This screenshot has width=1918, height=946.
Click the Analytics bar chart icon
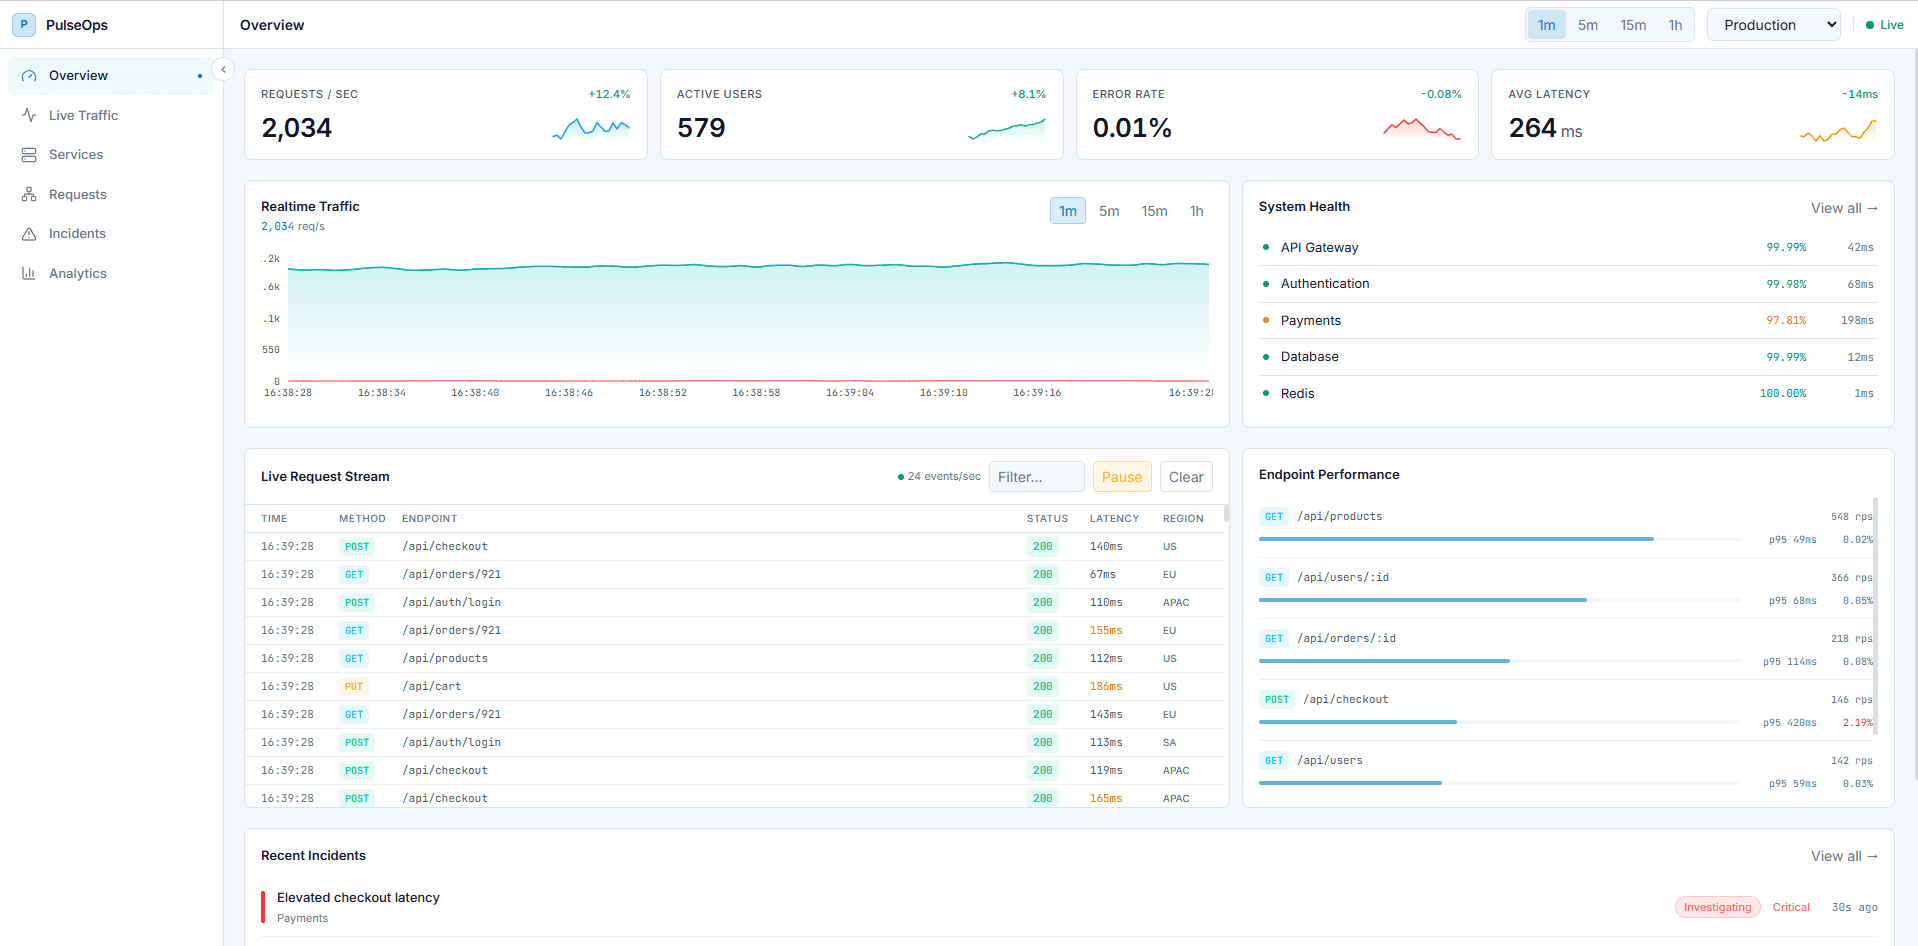[x=29, y=273]
